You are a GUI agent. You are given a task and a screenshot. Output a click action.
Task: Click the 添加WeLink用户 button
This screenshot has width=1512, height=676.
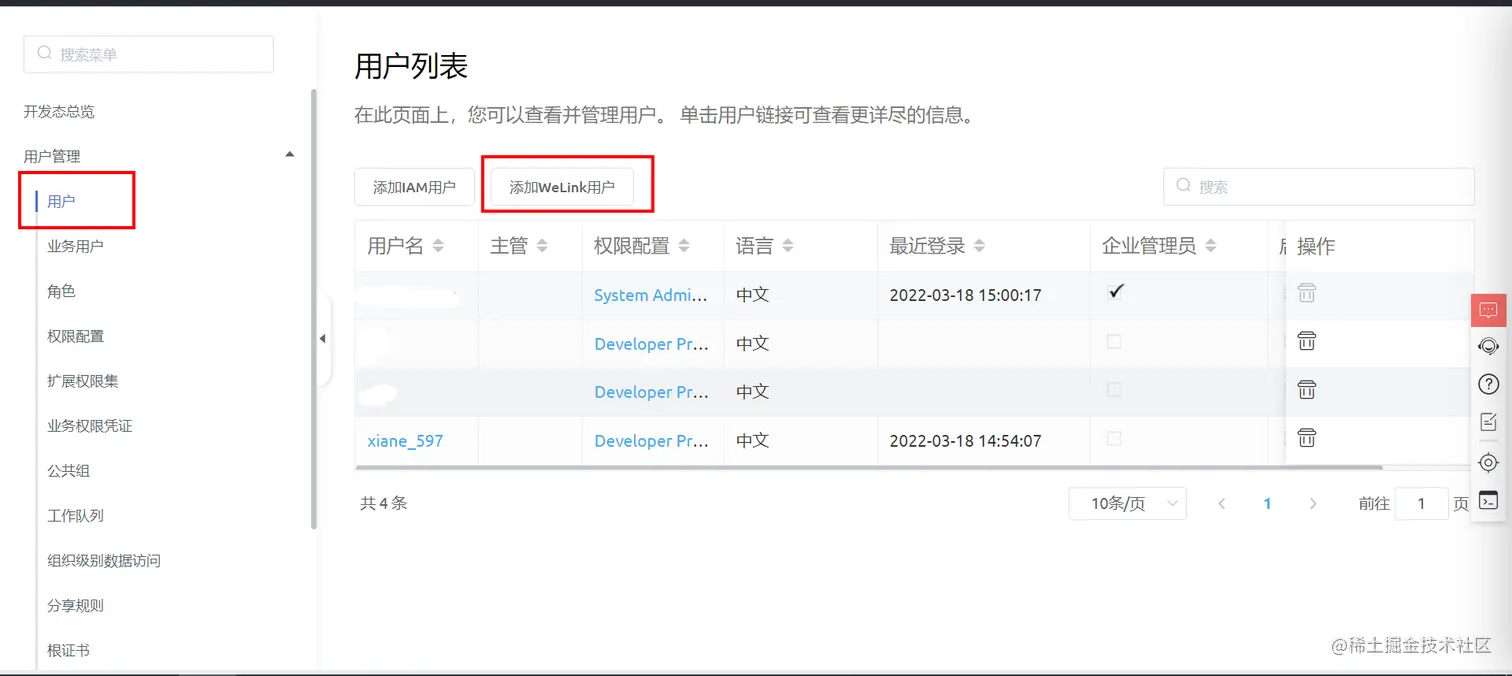click(x=562, y=187)
